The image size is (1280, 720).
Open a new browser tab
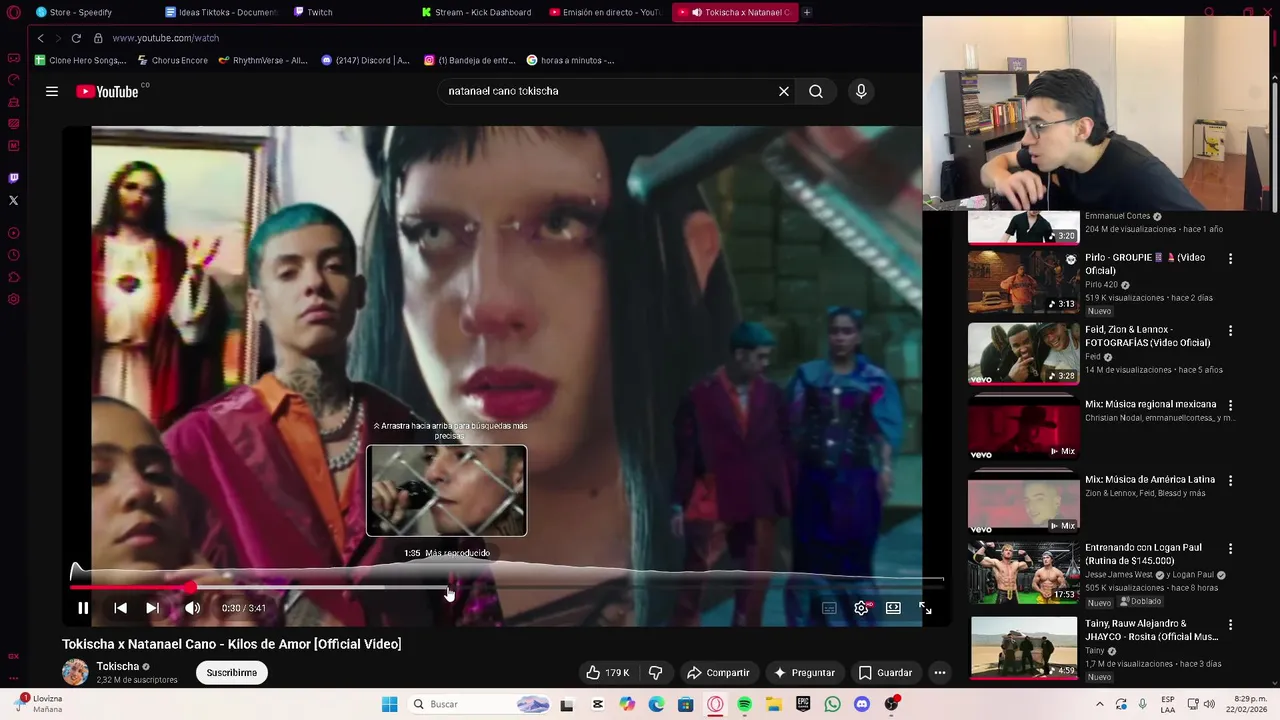[x=807, y=12]
